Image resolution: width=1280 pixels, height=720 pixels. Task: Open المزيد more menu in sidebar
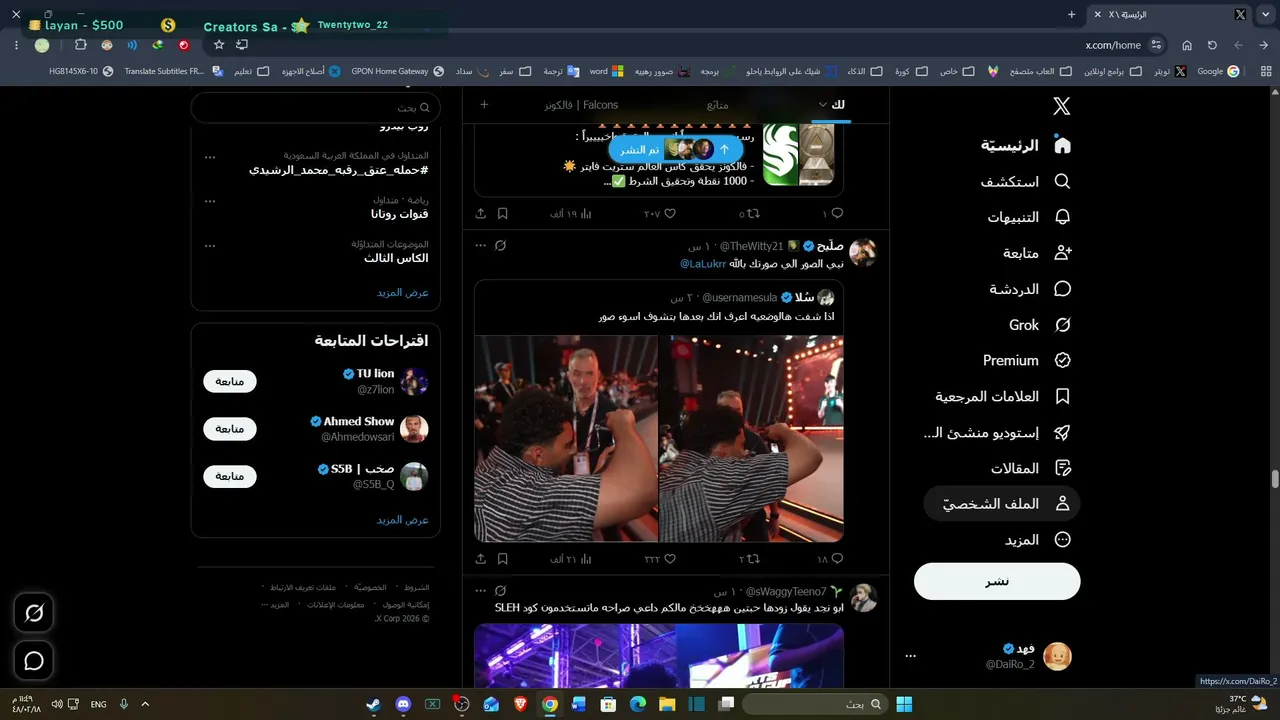(1038, 540)
